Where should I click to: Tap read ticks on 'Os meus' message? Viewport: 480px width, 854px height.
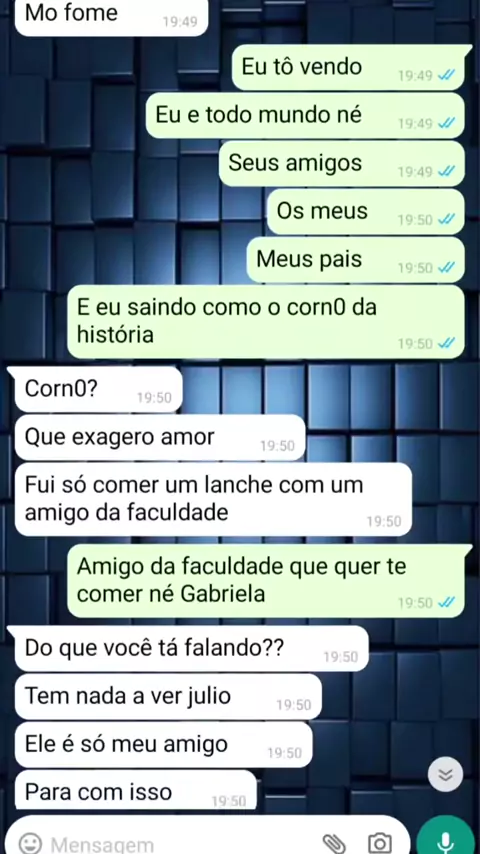point(446,220)
